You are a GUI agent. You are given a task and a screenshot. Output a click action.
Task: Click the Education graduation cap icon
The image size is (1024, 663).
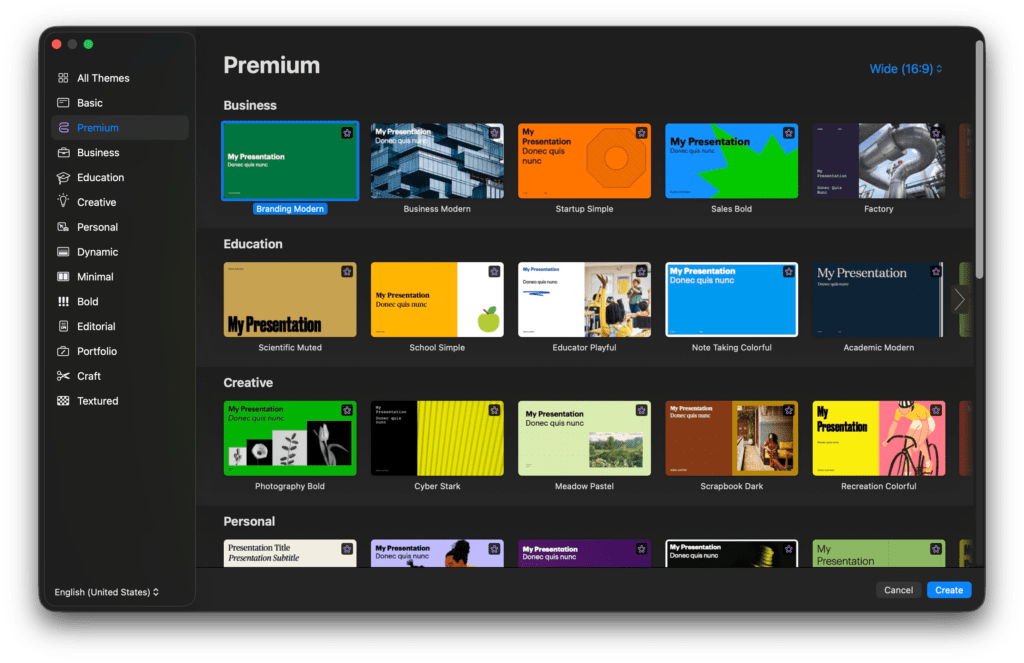point(63,178)
